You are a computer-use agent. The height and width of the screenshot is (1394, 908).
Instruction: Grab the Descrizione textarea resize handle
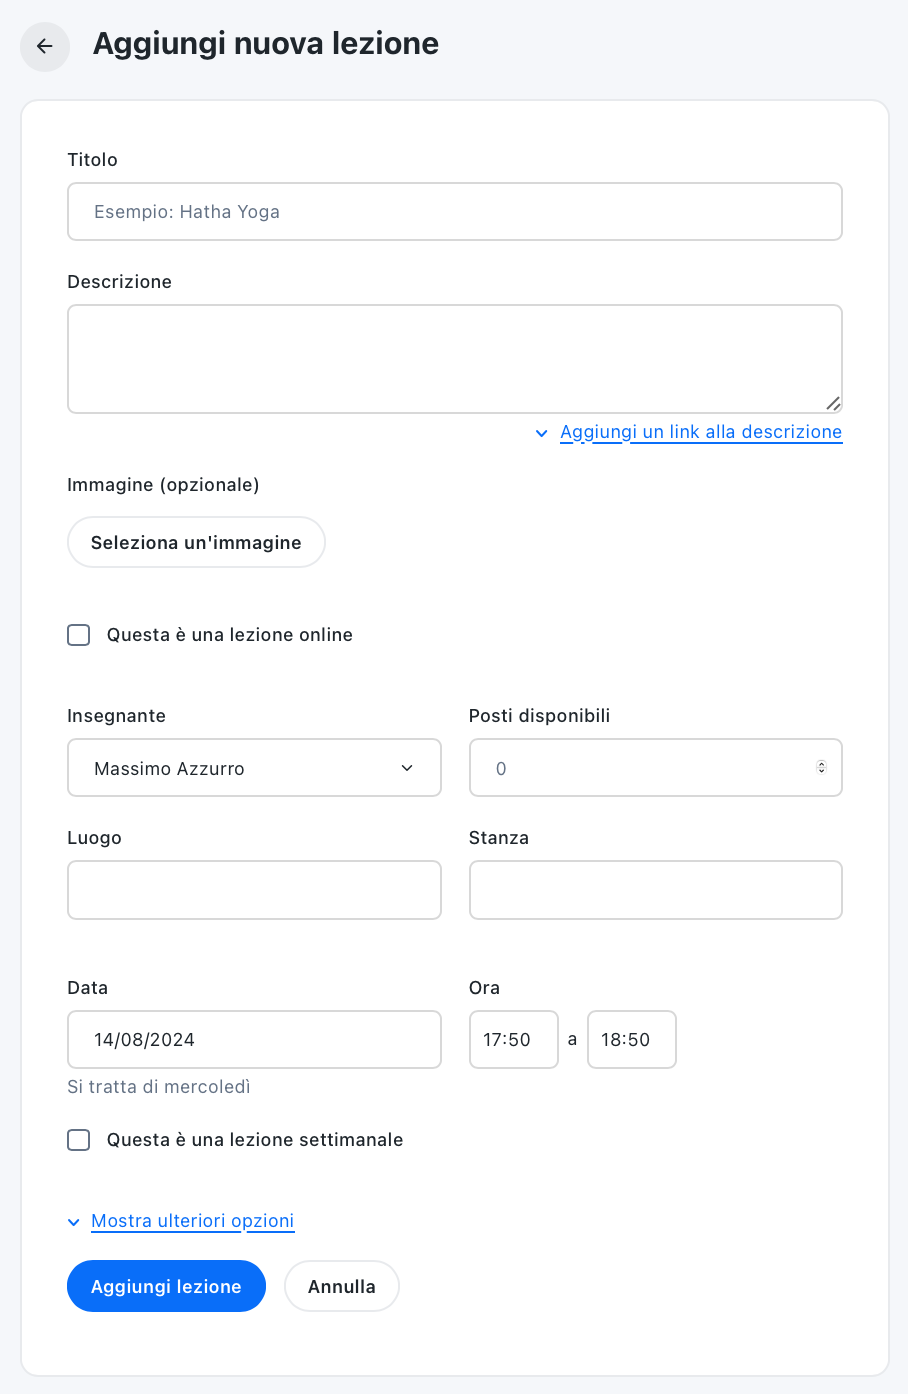click(x=833, y=404)
